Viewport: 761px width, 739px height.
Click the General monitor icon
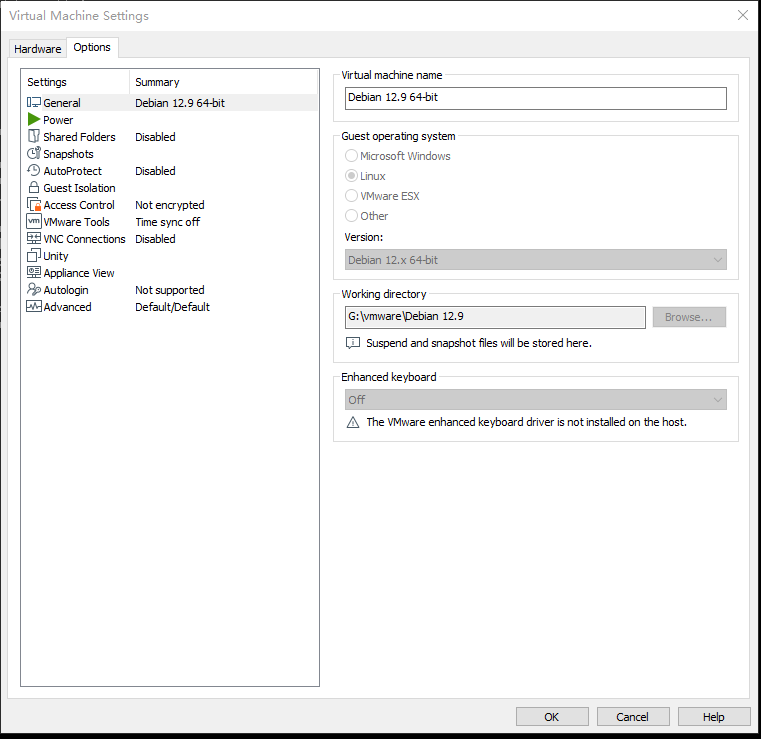(x=33, y=102)
